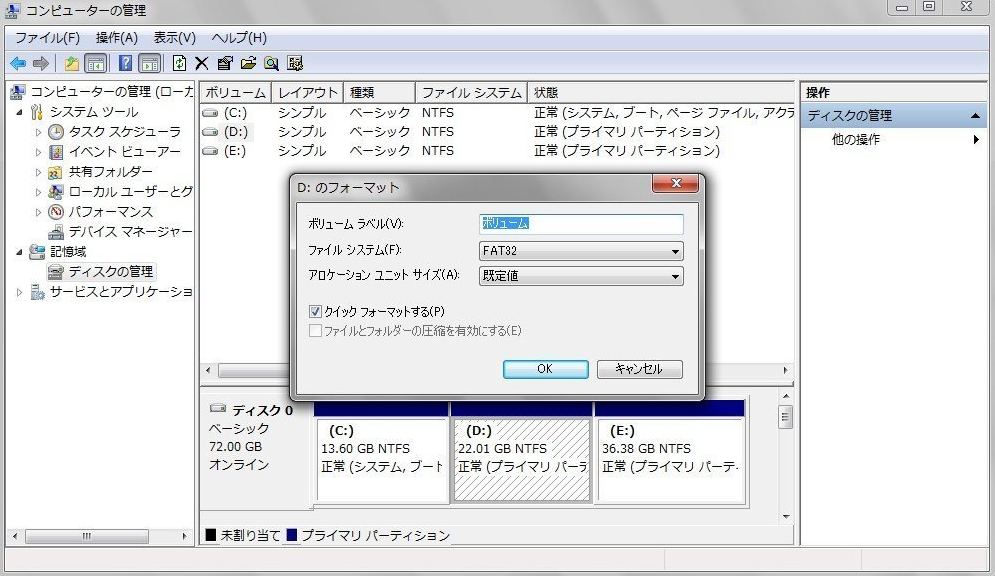Viewport: 995px width, 576px height.
Task: Click the (C:) drive icon in volume list
Action: [210, 113]
